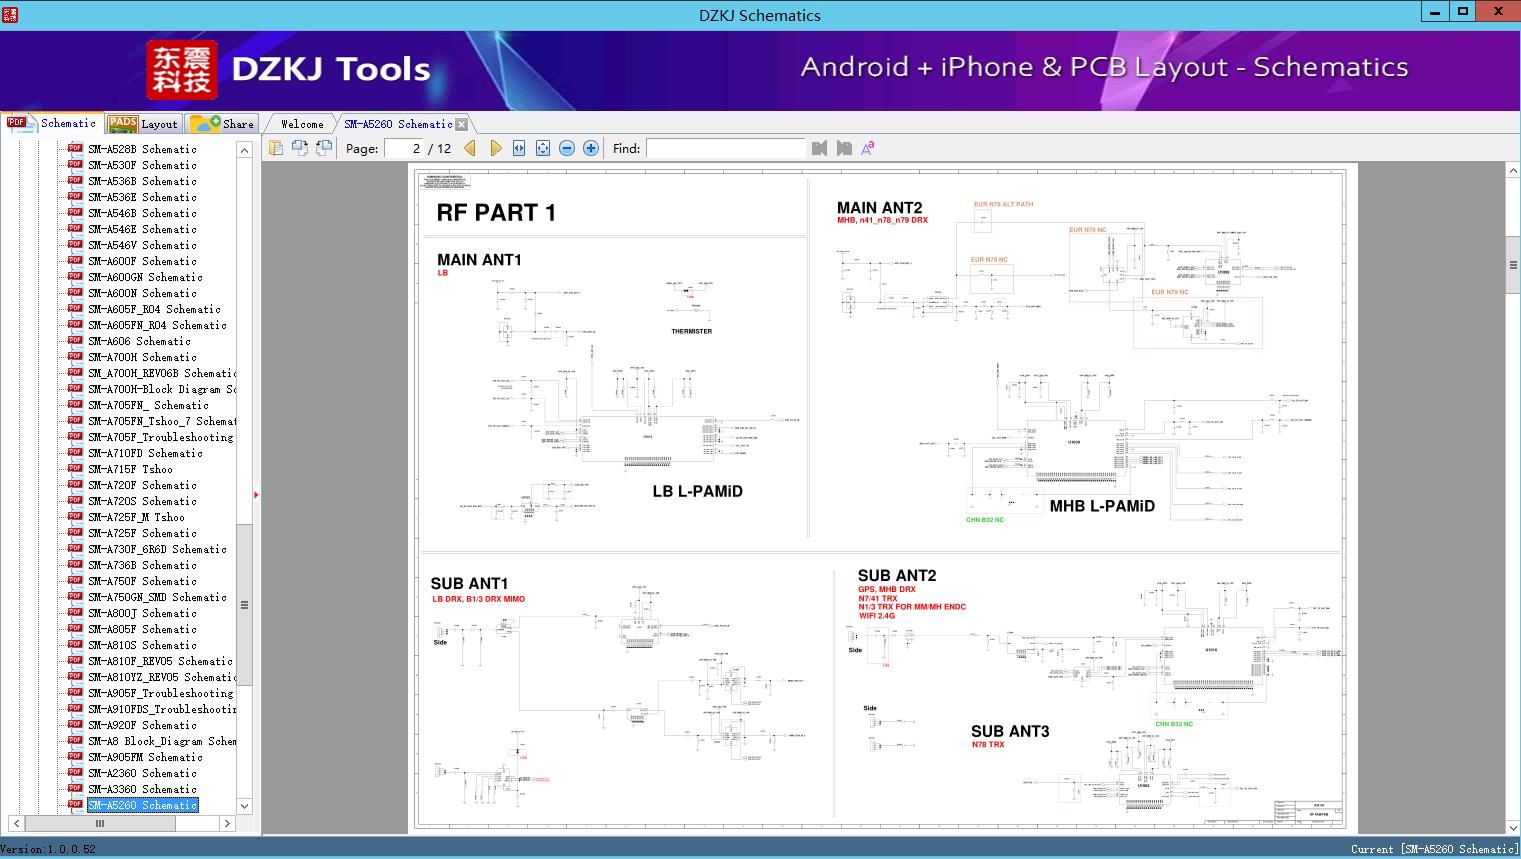Click the tree horizontal scroll-right arrow
The height and width of the screenshot is (859, 1521).
click(228, 823)
